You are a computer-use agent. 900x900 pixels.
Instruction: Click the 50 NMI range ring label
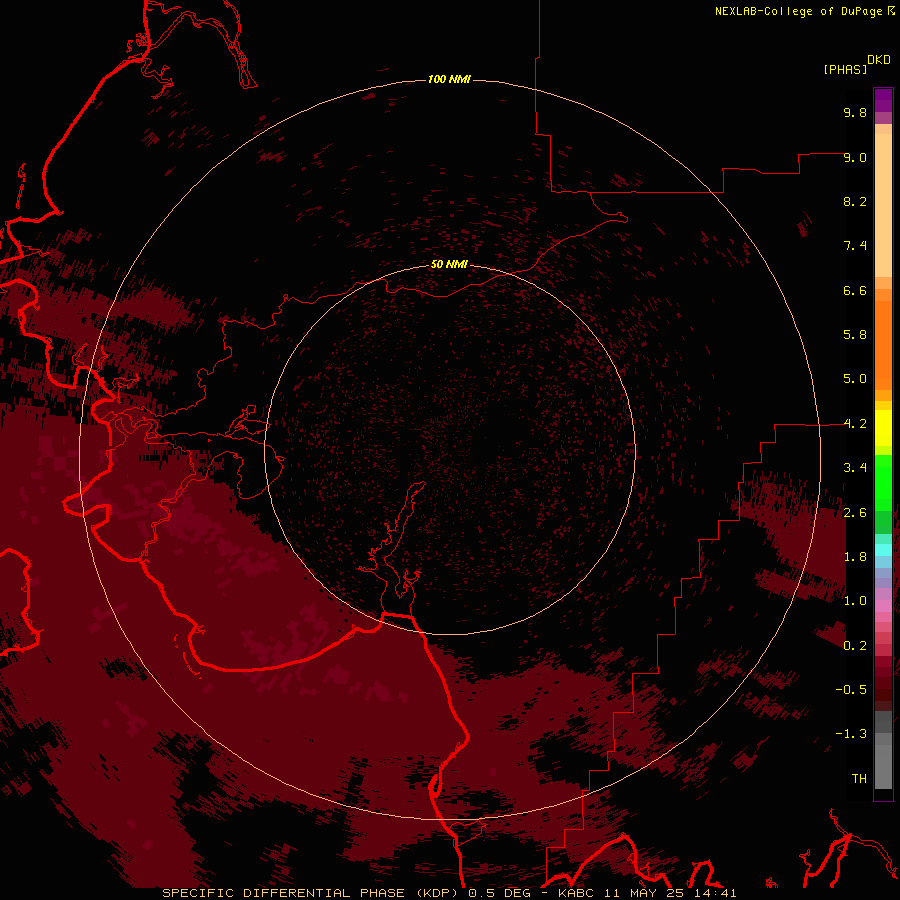[x=449, y=264]
